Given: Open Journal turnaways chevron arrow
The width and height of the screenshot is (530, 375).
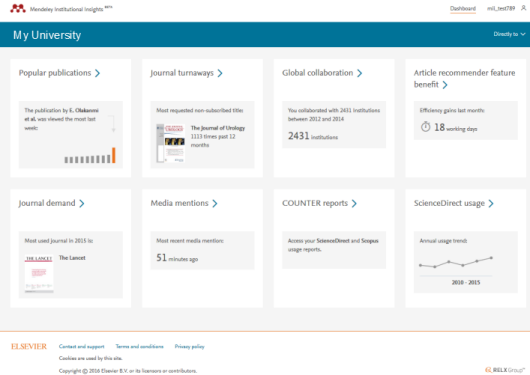Looking at the screenshot, I should point(220,73).
